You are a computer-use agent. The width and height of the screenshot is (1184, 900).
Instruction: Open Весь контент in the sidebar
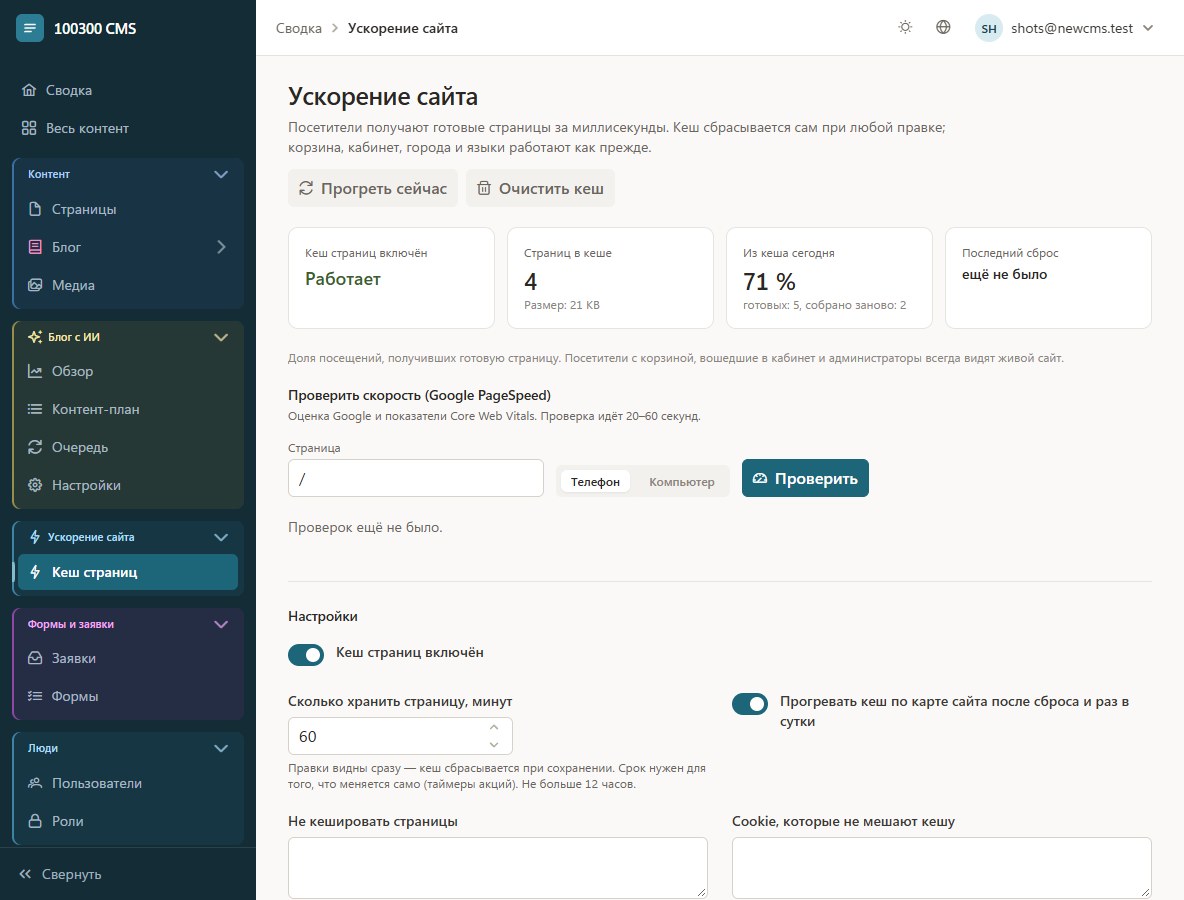click(x=128, y=128)
